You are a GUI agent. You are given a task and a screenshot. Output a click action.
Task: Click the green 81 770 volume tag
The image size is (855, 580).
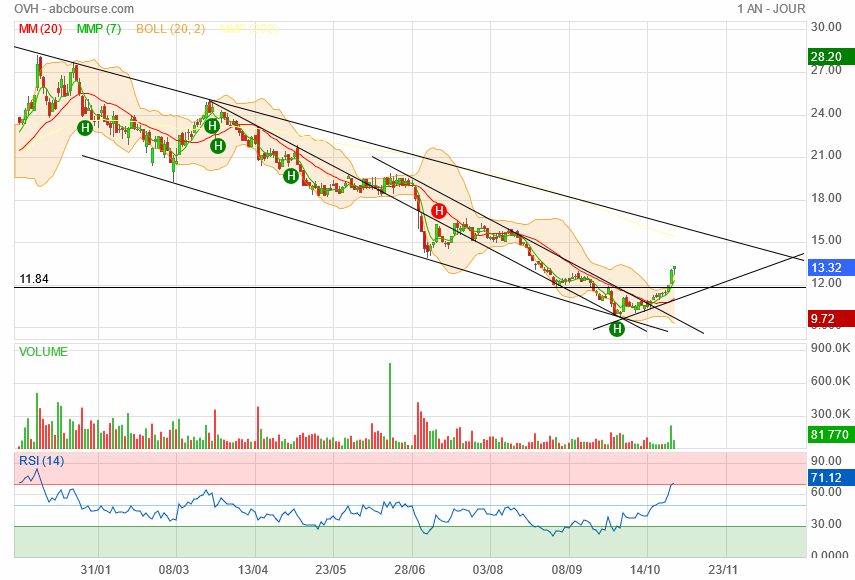pyautogui.click(x=831, y=434)
